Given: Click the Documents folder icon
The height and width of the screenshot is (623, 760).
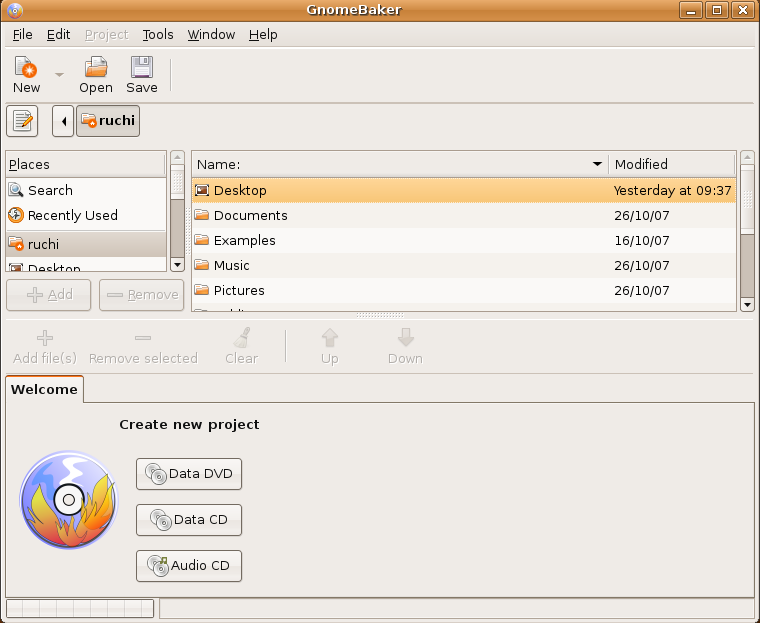Looking at the screenshot, I should click(202, 215).
